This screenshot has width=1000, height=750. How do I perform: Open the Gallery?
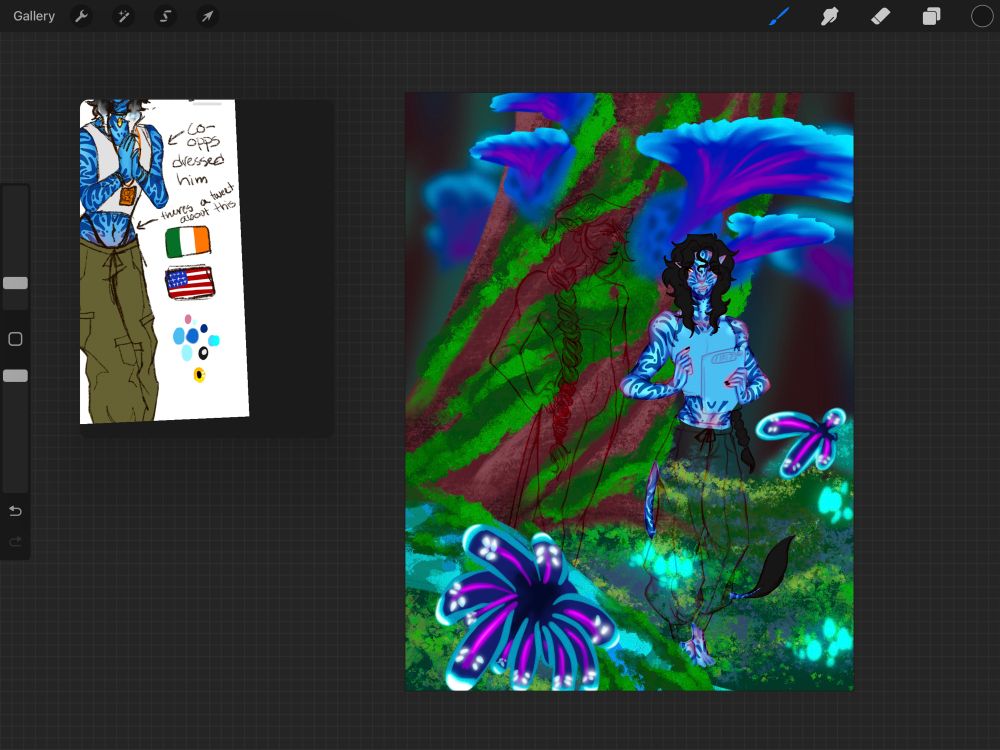[x=34, y=16]
